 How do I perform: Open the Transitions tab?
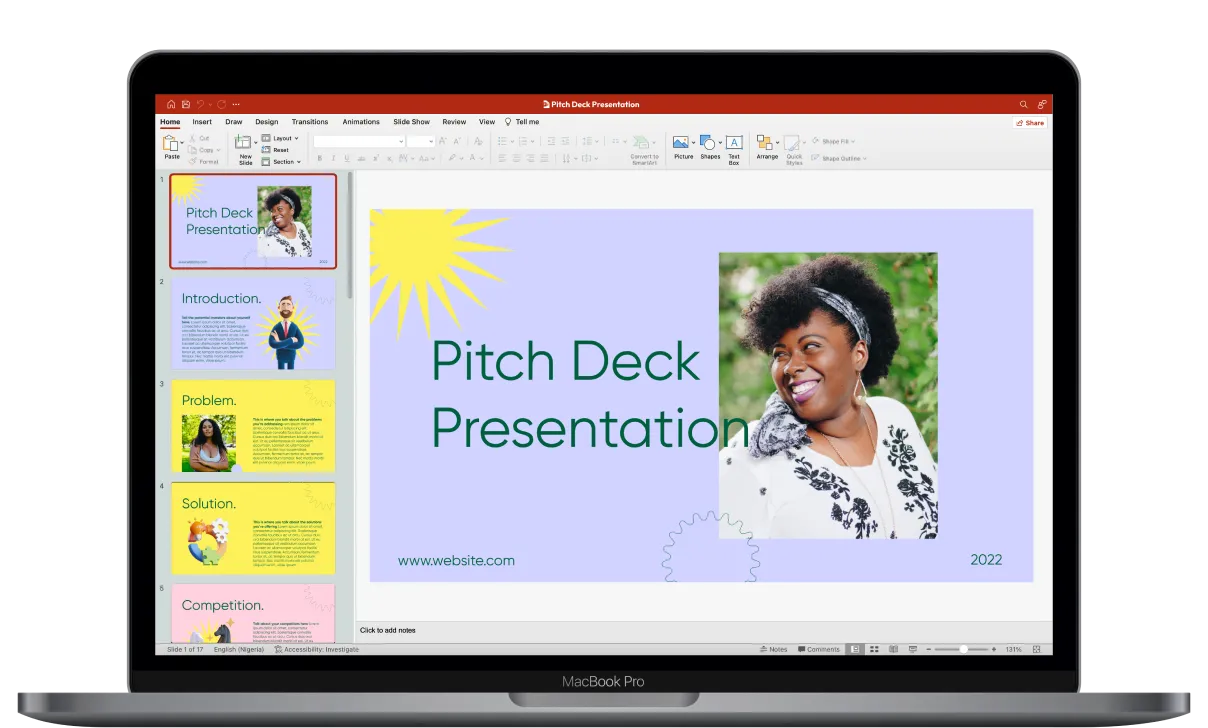(x=310, y=122)
